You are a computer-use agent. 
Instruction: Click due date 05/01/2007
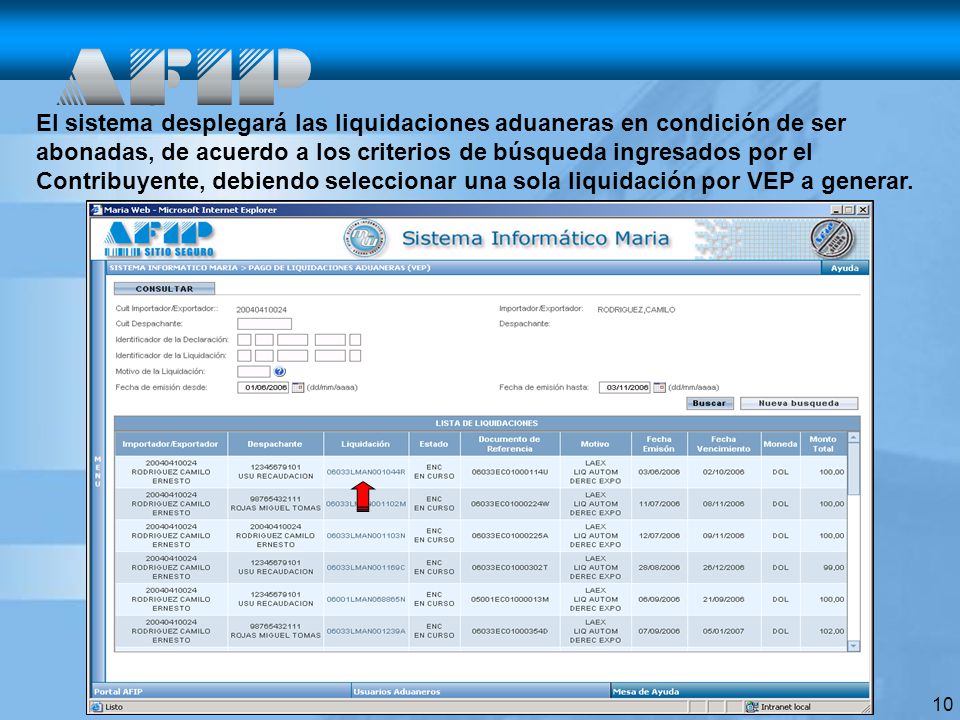(724, 631)
